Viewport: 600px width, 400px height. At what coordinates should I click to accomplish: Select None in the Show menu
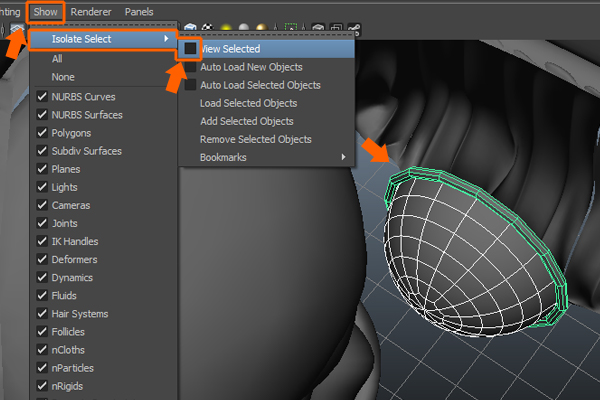[x=63, y=76]
